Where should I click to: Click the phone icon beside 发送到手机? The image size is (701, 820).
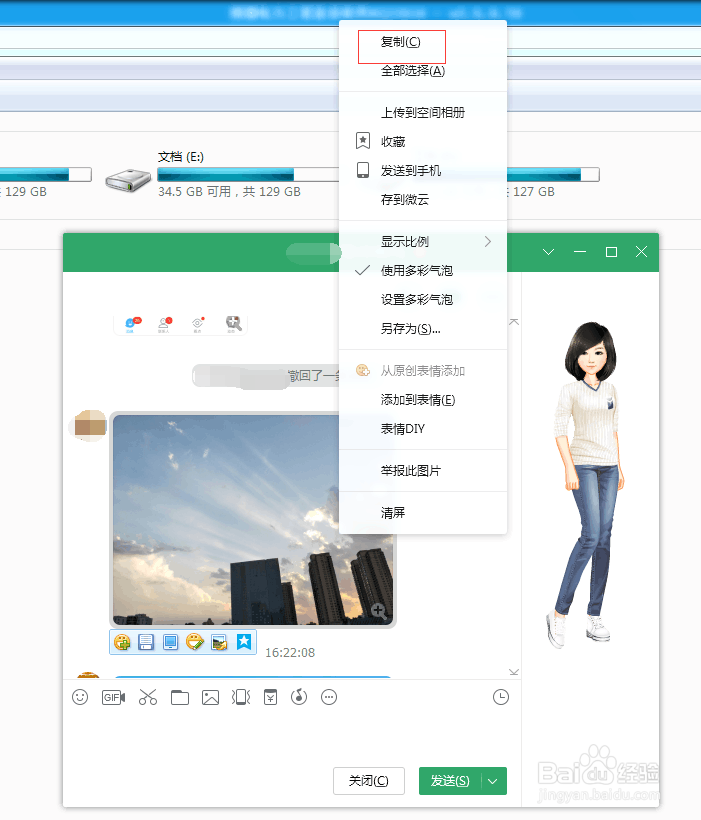tap(363, 170)
